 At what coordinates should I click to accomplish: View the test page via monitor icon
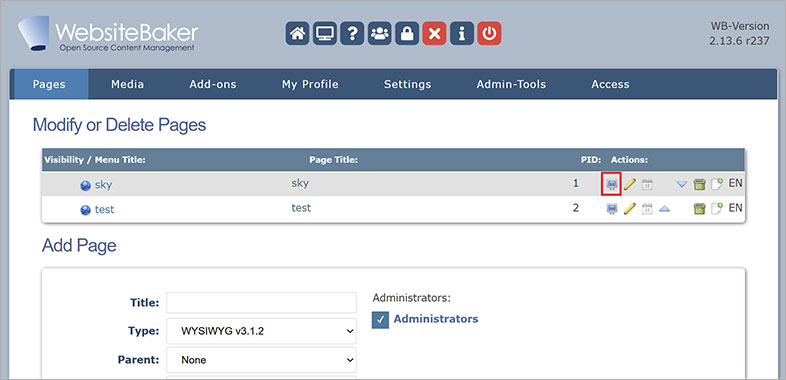(x=612, y=209)
